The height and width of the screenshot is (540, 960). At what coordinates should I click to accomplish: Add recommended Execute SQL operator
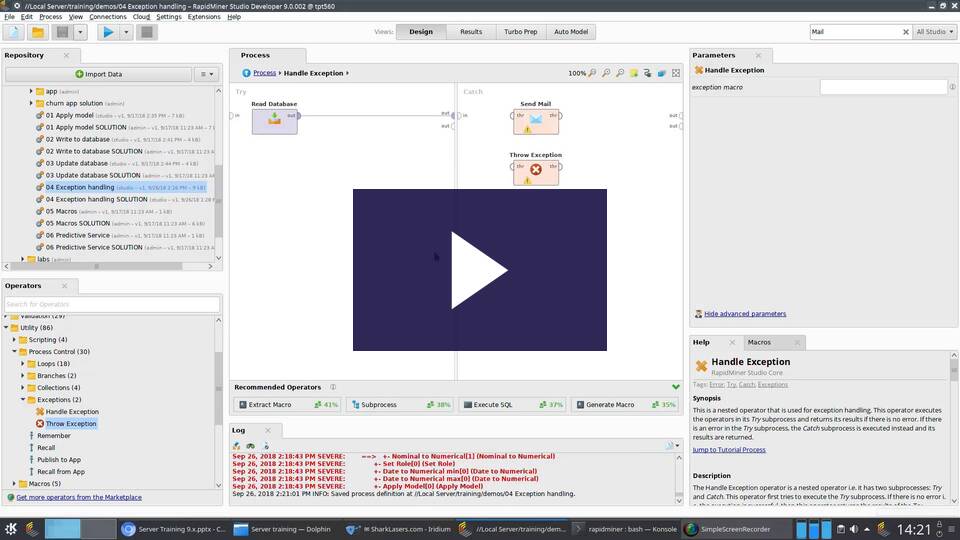tap(512, 405)
